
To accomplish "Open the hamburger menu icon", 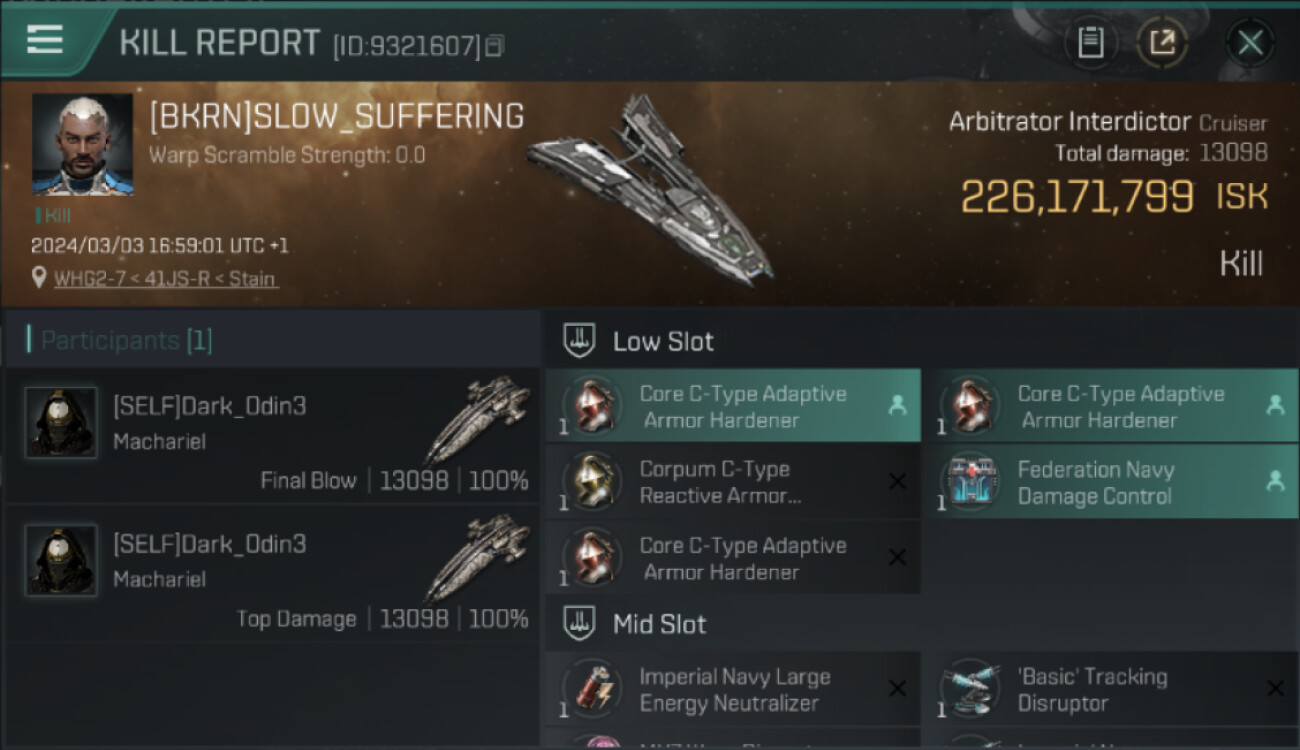I will (45, 39).
